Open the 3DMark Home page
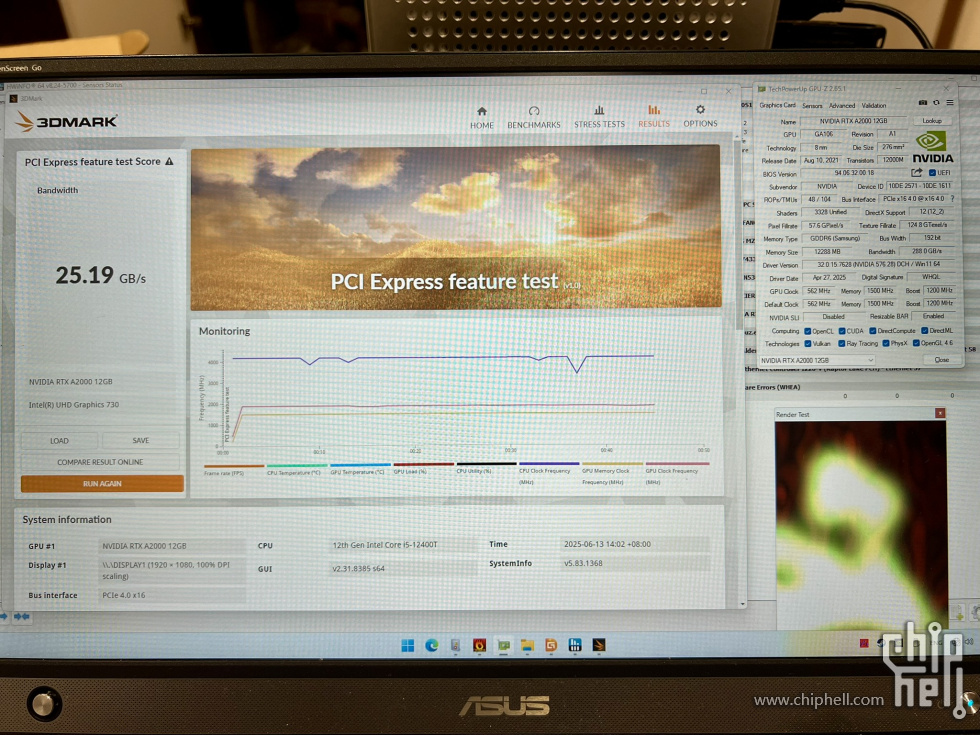 point(482,117)
